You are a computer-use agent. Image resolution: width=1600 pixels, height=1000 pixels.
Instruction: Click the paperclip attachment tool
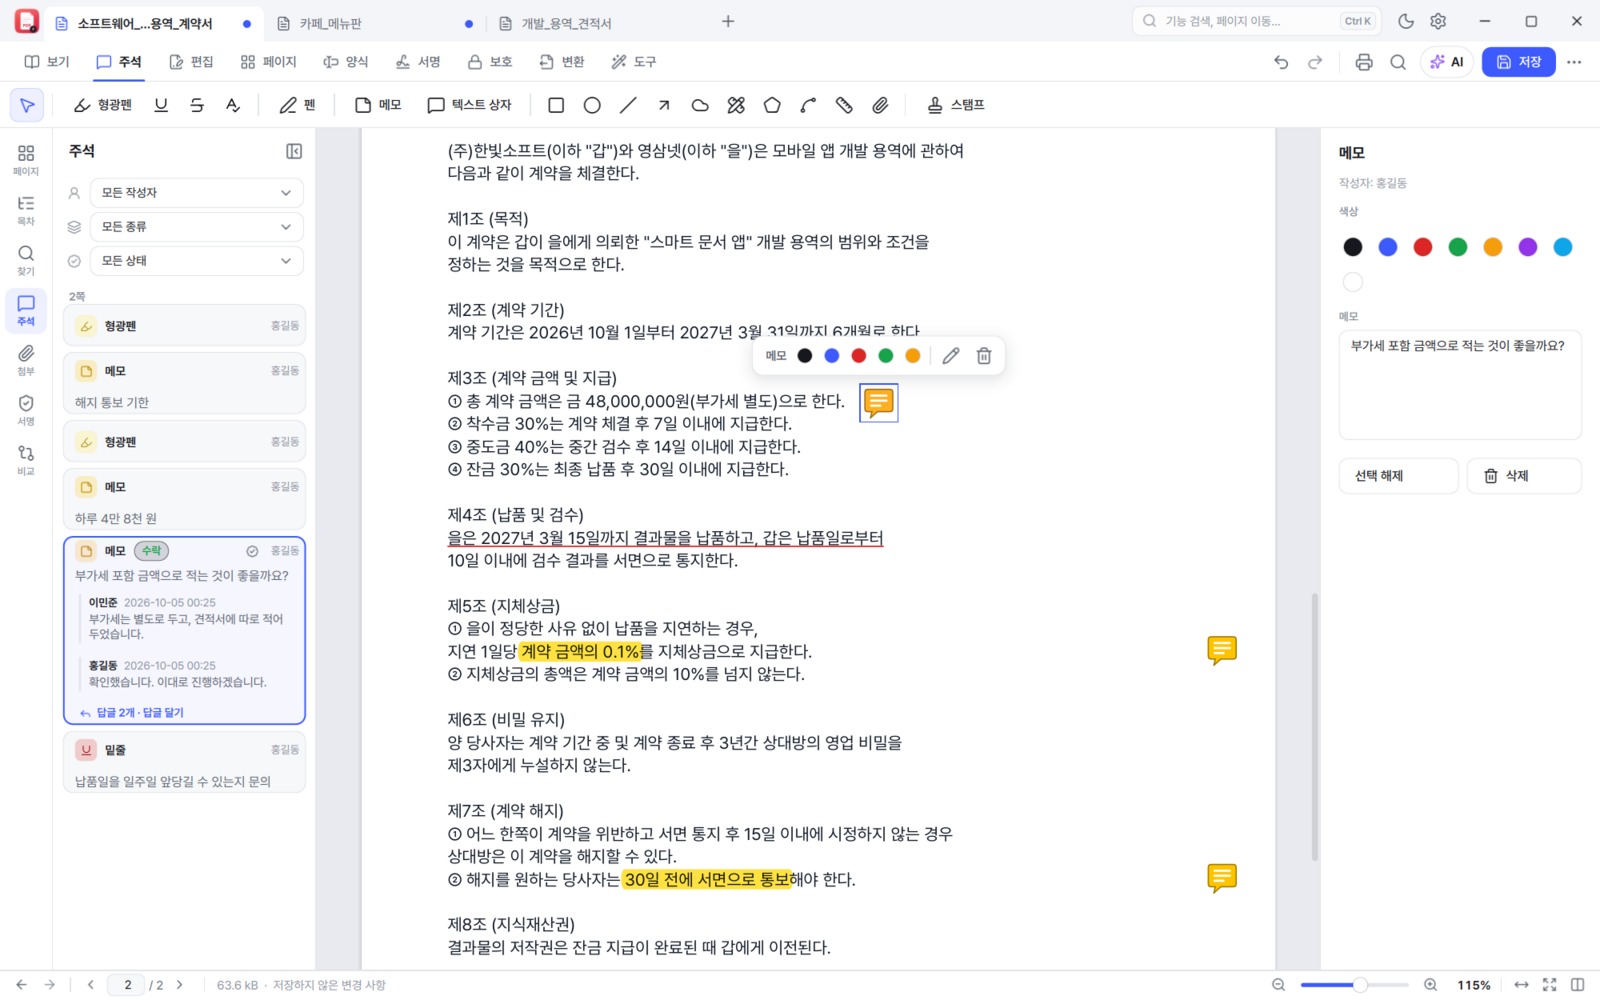pos(880,105)
